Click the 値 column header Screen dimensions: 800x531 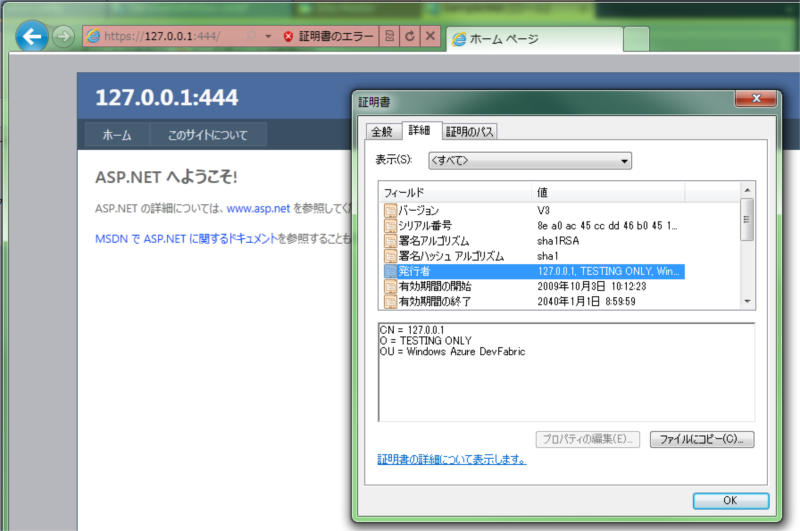[608, 193]
